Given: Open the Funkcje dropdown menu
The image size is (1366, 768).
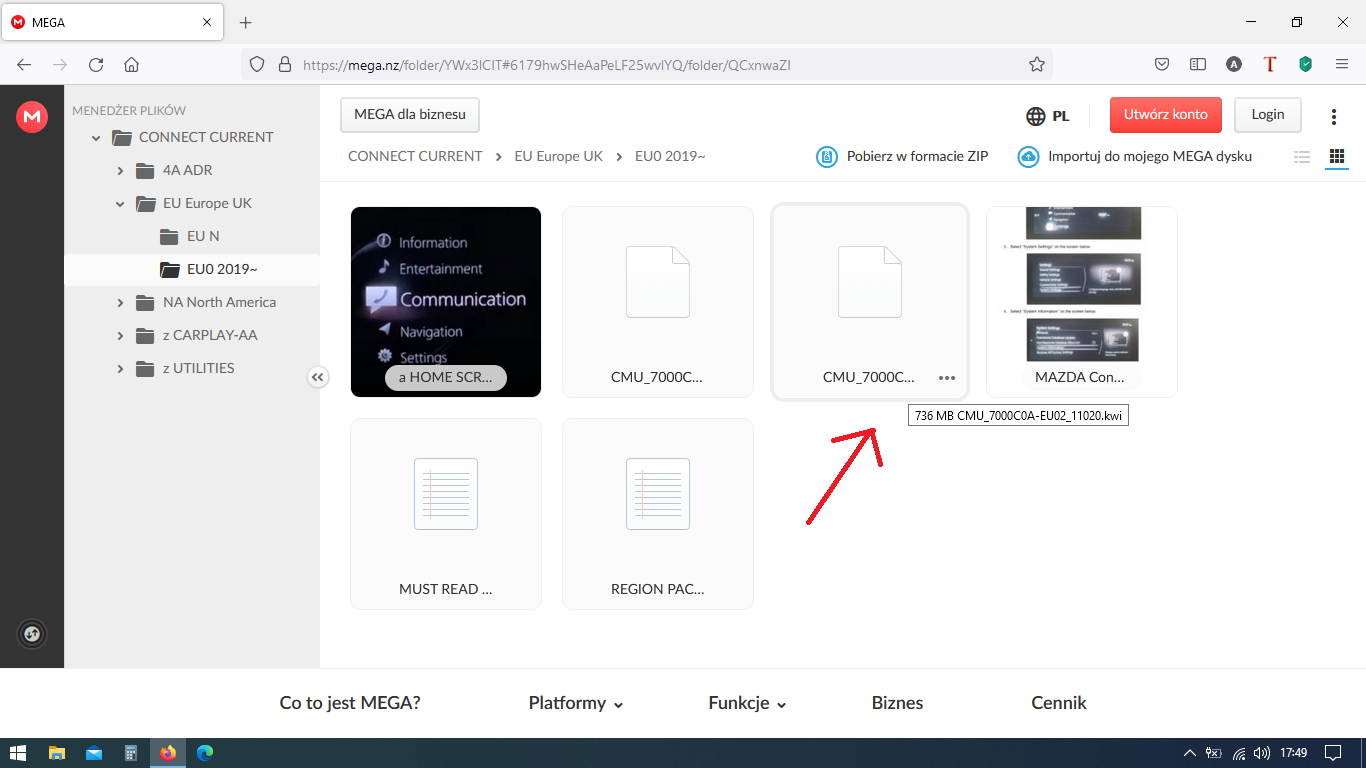Looking at the screenshot, I should click(x=747, y=703).
